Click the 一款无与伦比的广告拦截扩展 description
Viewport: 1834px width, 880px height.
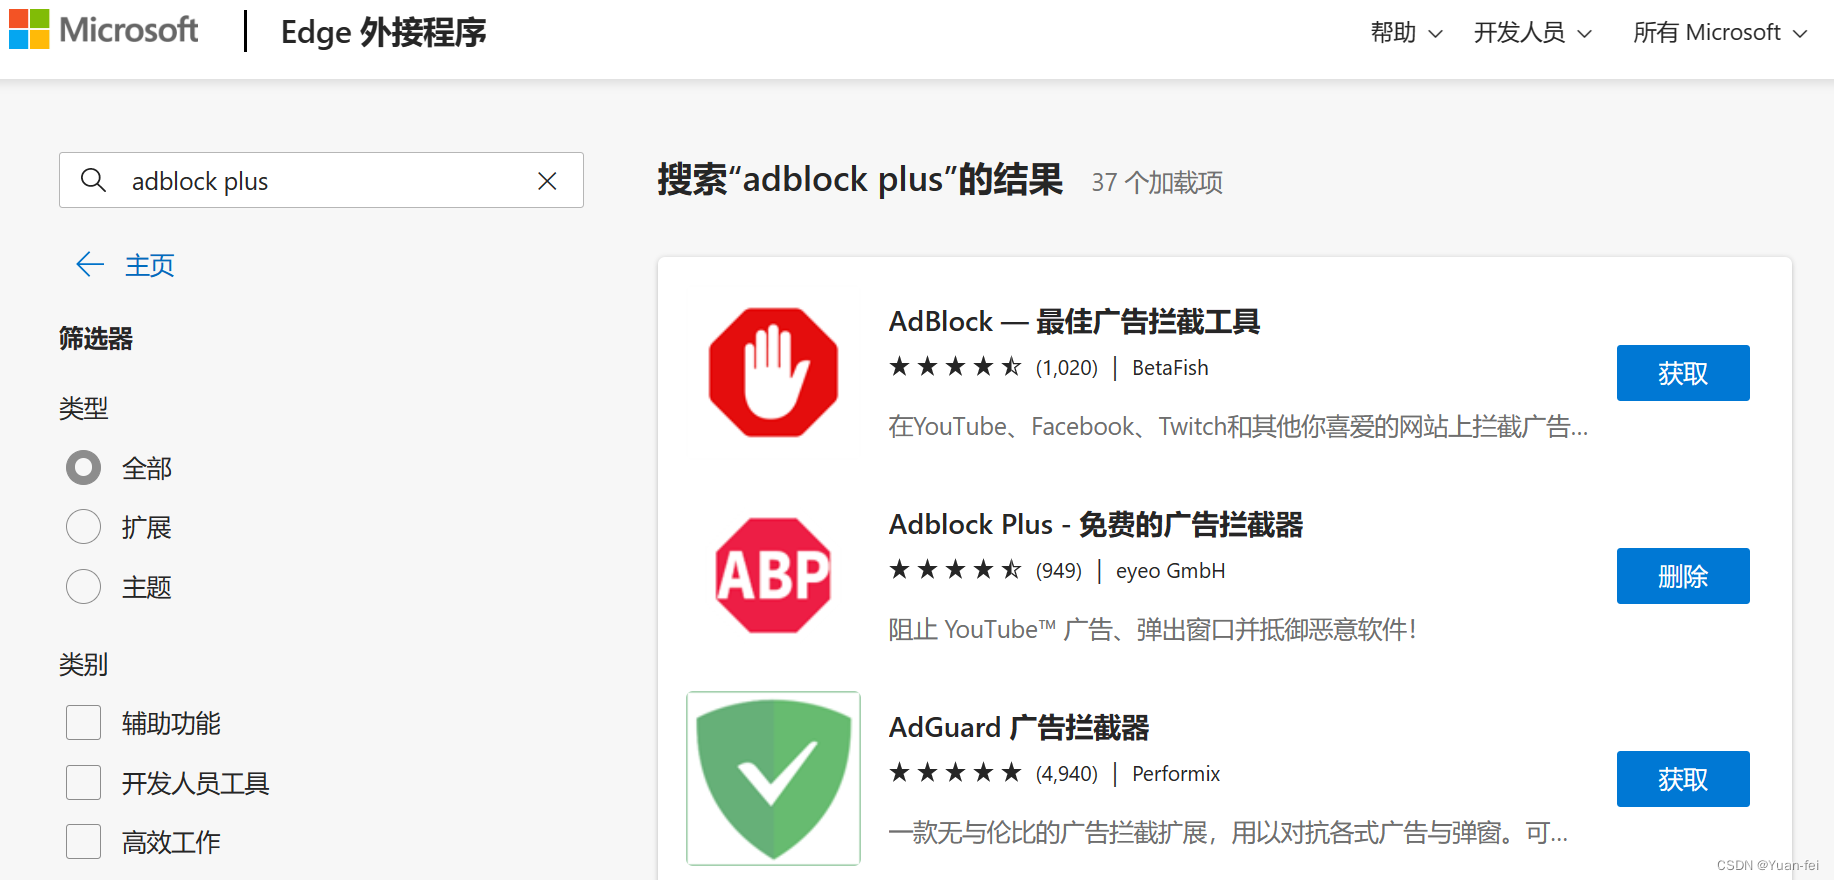click(x=1228, y=833)
